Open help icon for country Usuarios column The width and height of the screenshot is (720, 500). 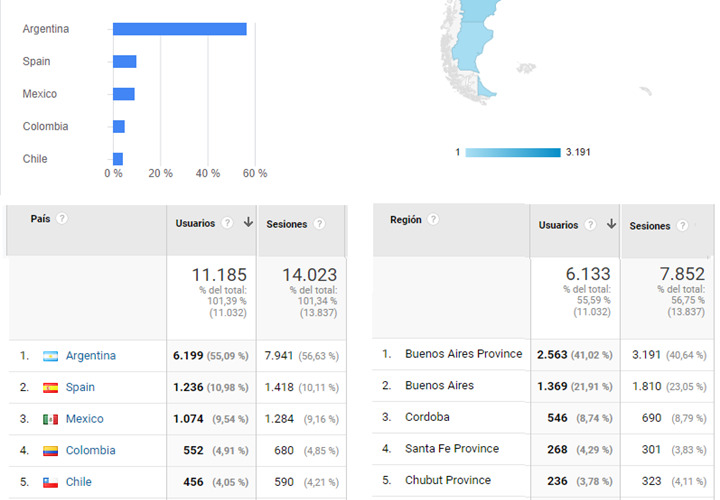227,223
